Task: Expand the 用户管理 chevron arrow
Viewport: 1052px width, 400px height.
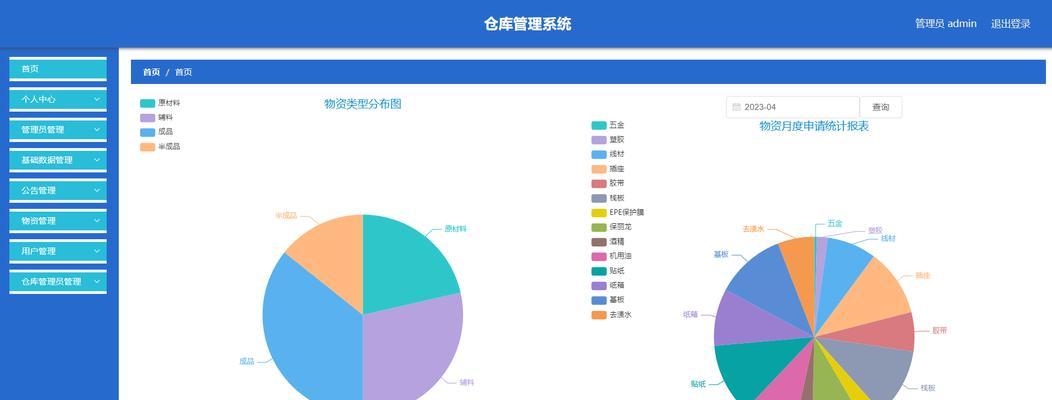Action: point(97,251)
